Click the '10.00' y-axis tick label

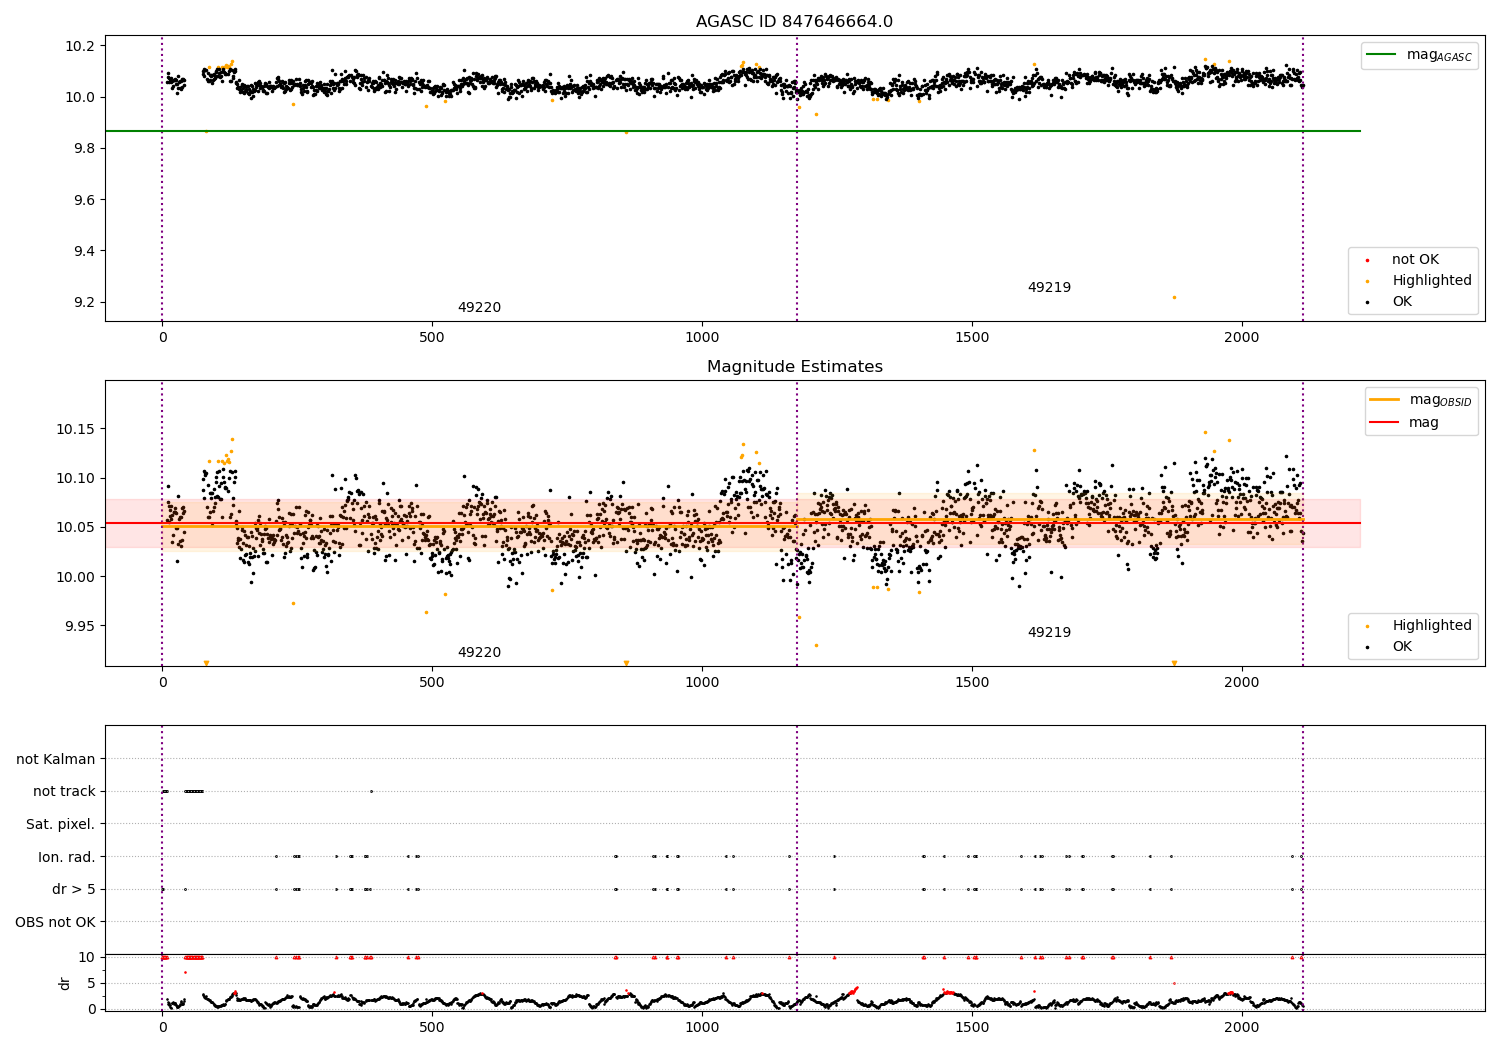(x=76, y=577)
